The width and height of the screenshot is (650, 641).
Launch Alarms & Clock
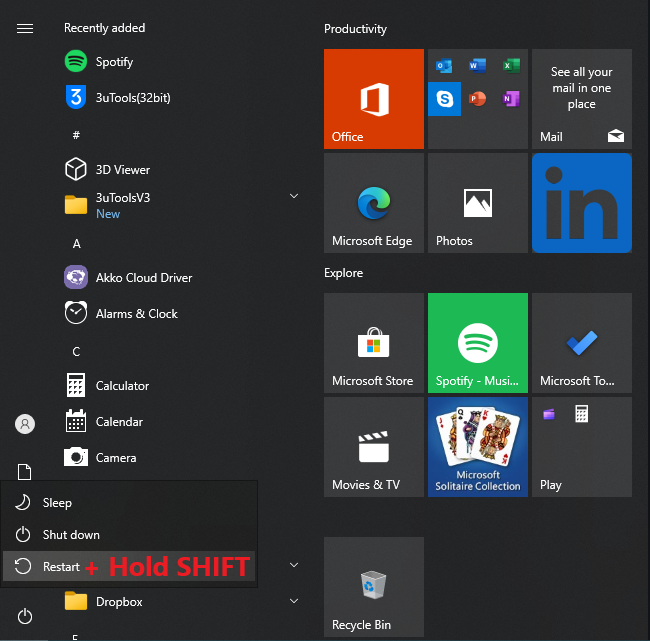pos(136,314)
